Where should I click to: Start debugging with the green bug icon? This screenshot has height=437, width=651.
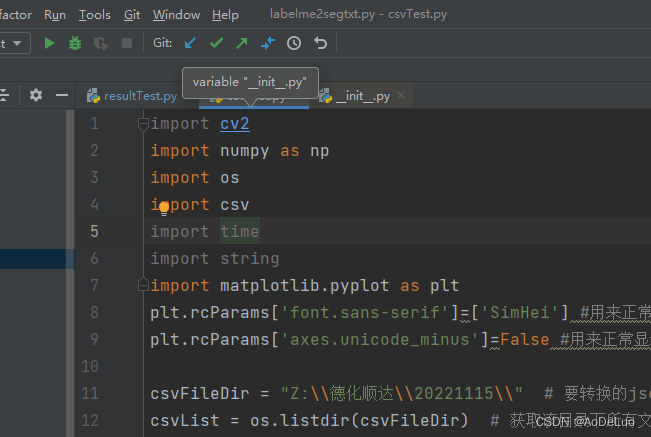point(75,43)
